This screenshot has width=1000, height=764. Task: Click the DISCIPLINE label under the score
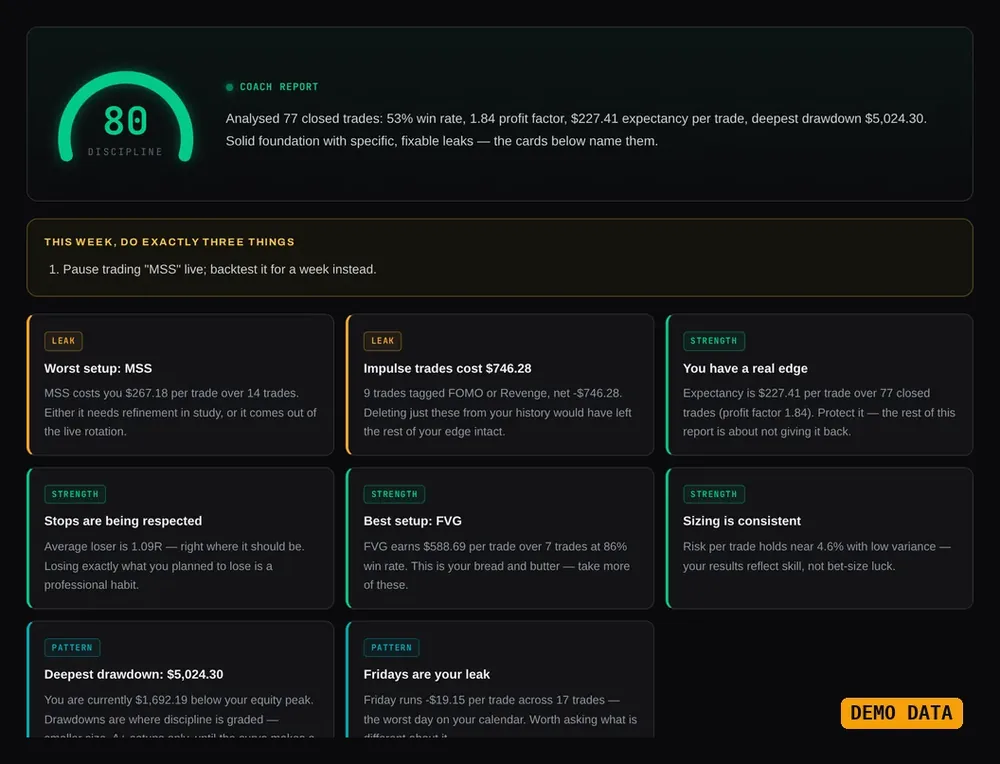coord(126,152)
